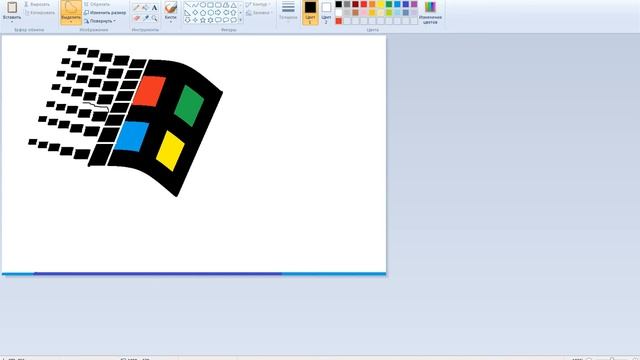Pick the dark red color swatch
640x360 pixels.
click(356, 4)
